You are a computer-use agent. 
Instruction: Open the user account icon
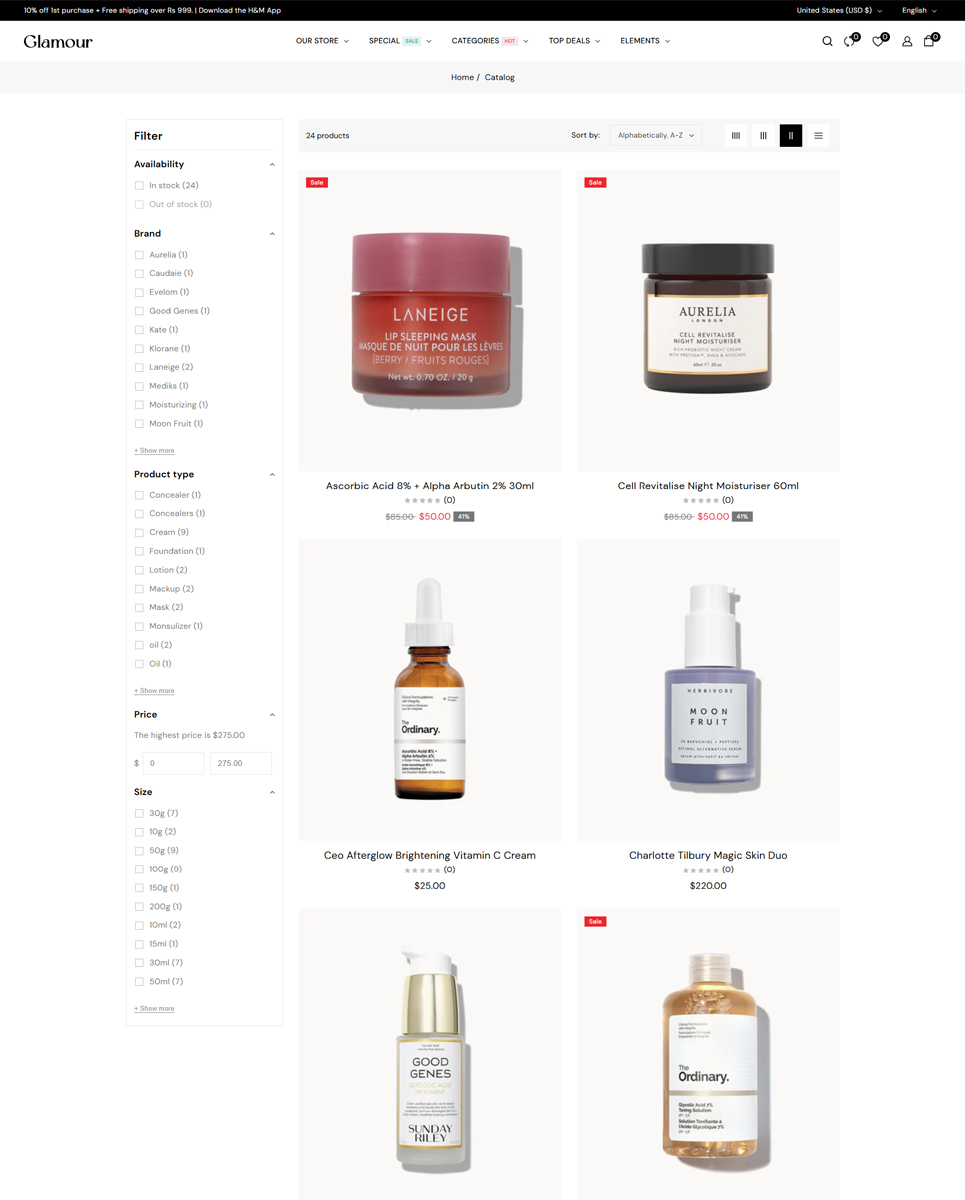(x=907, y=41)
